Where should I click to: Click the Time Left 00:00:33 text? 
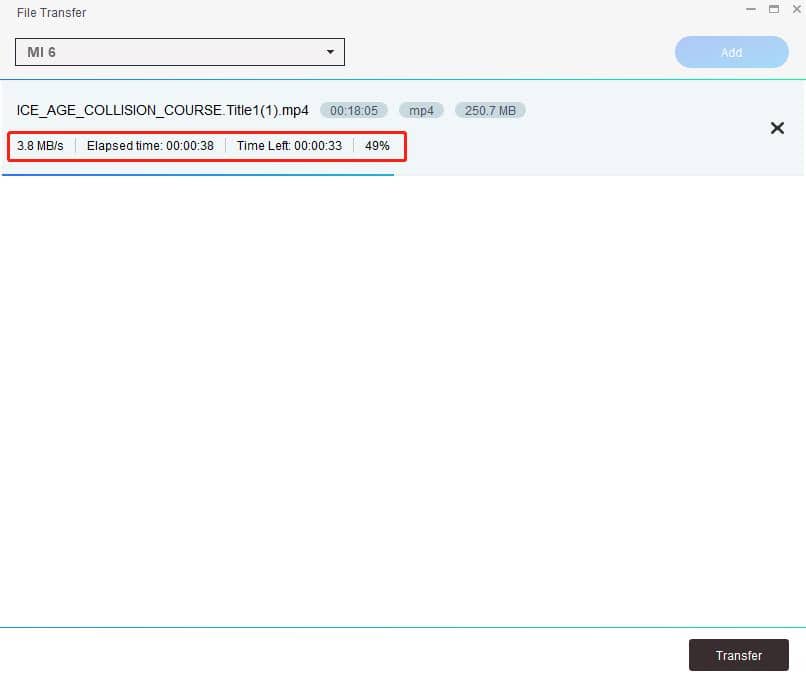pos(289,146)
